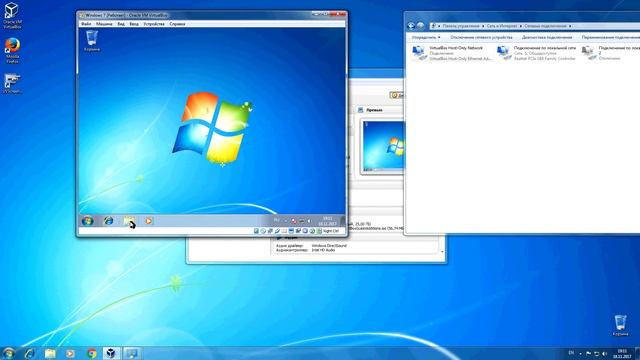Expand the arrow after Сетевые подключения in the breadcrumb
Viewport: 640px width, 360px height.
pos(570,26)
